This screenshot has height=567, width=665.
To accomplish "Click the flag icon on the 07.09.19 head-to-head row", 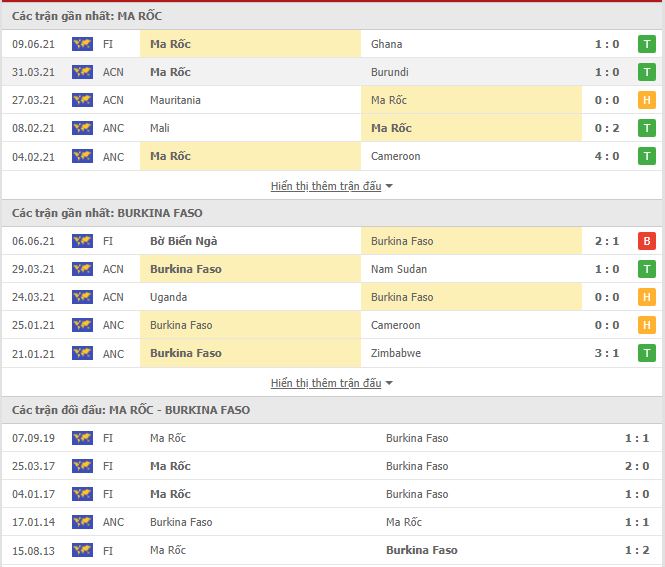I will (82, 438).
